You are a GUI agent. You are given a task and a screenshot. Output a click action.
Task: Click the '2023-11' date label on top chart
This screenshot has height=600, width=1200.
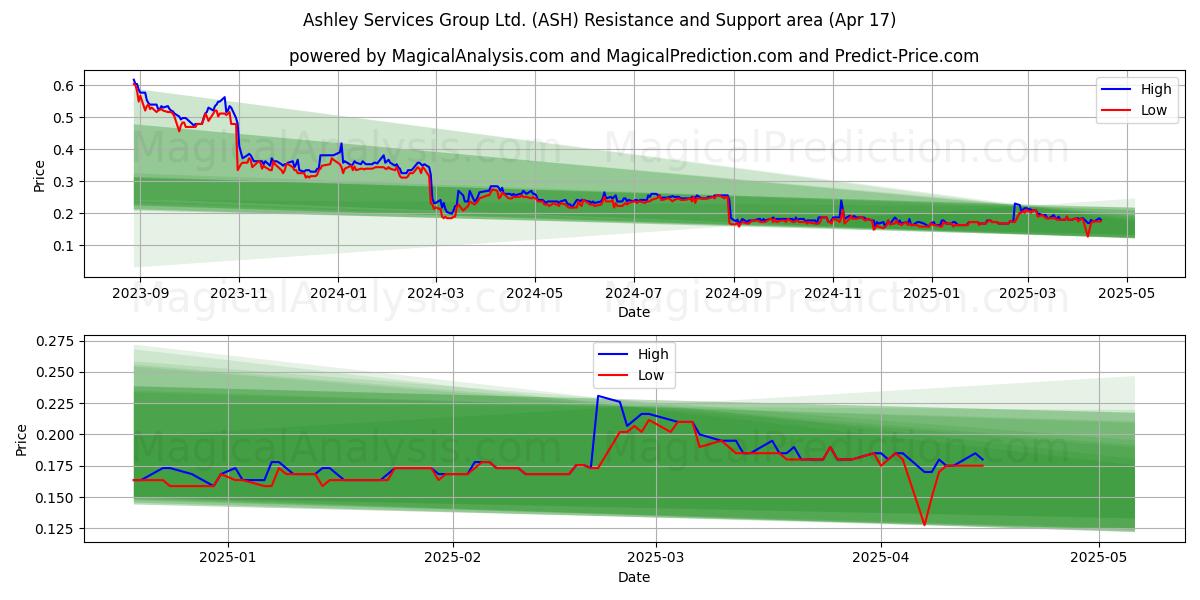(238, 293)
